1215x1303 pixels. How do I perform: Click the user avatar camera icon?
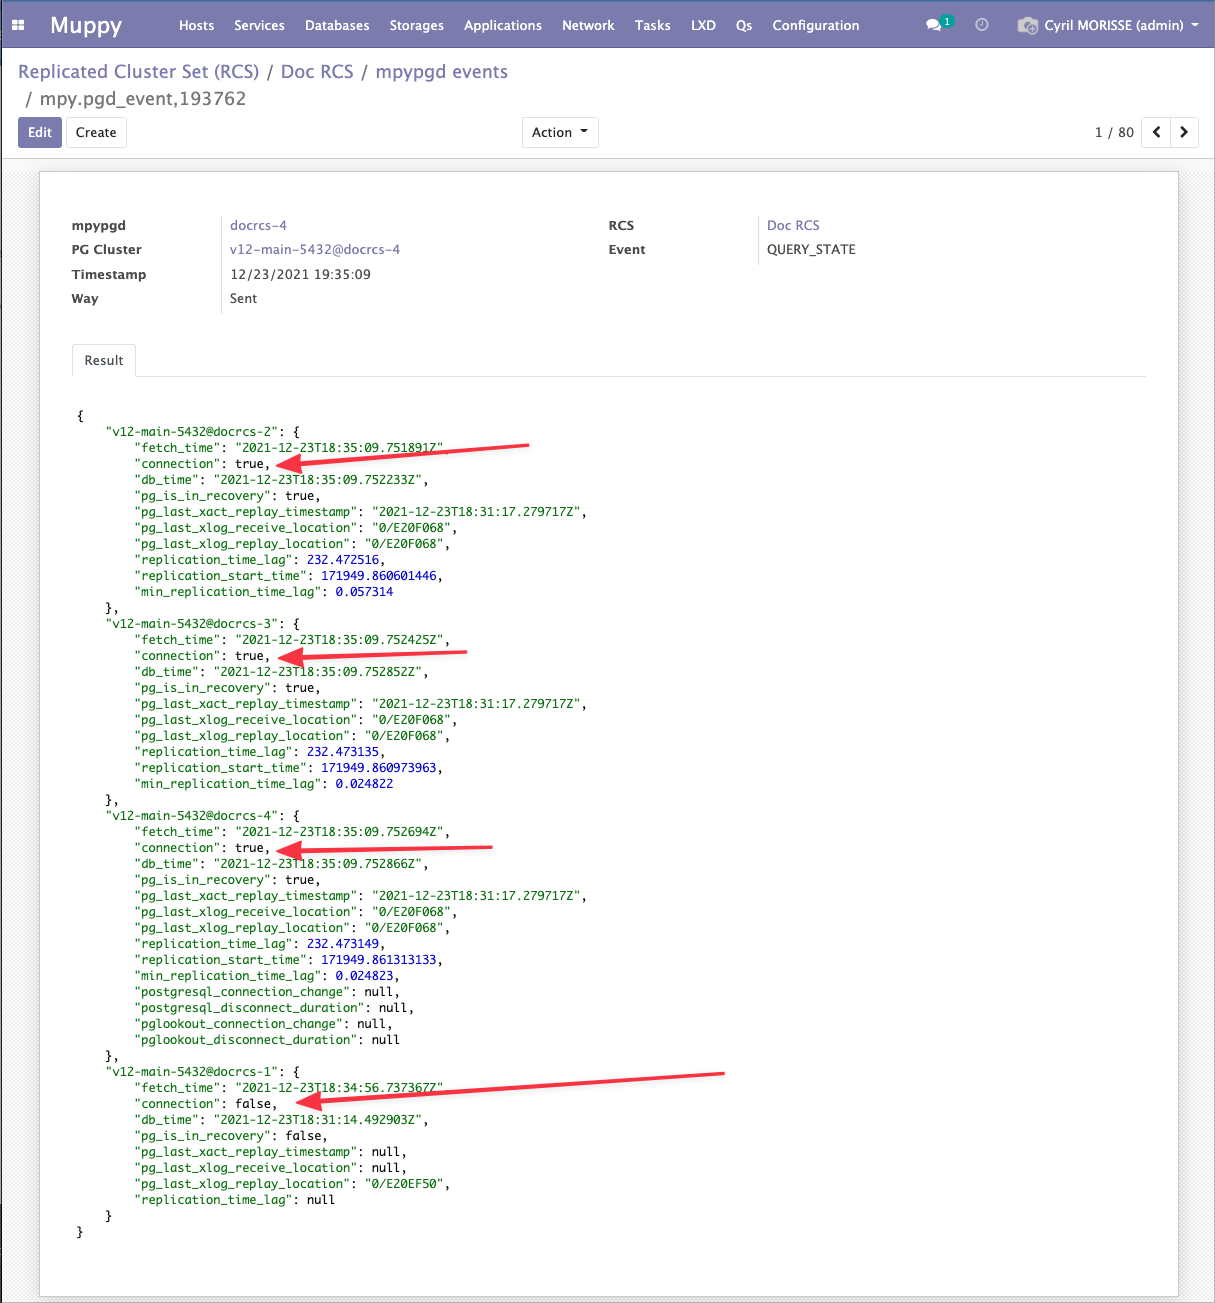(1028, 25)
